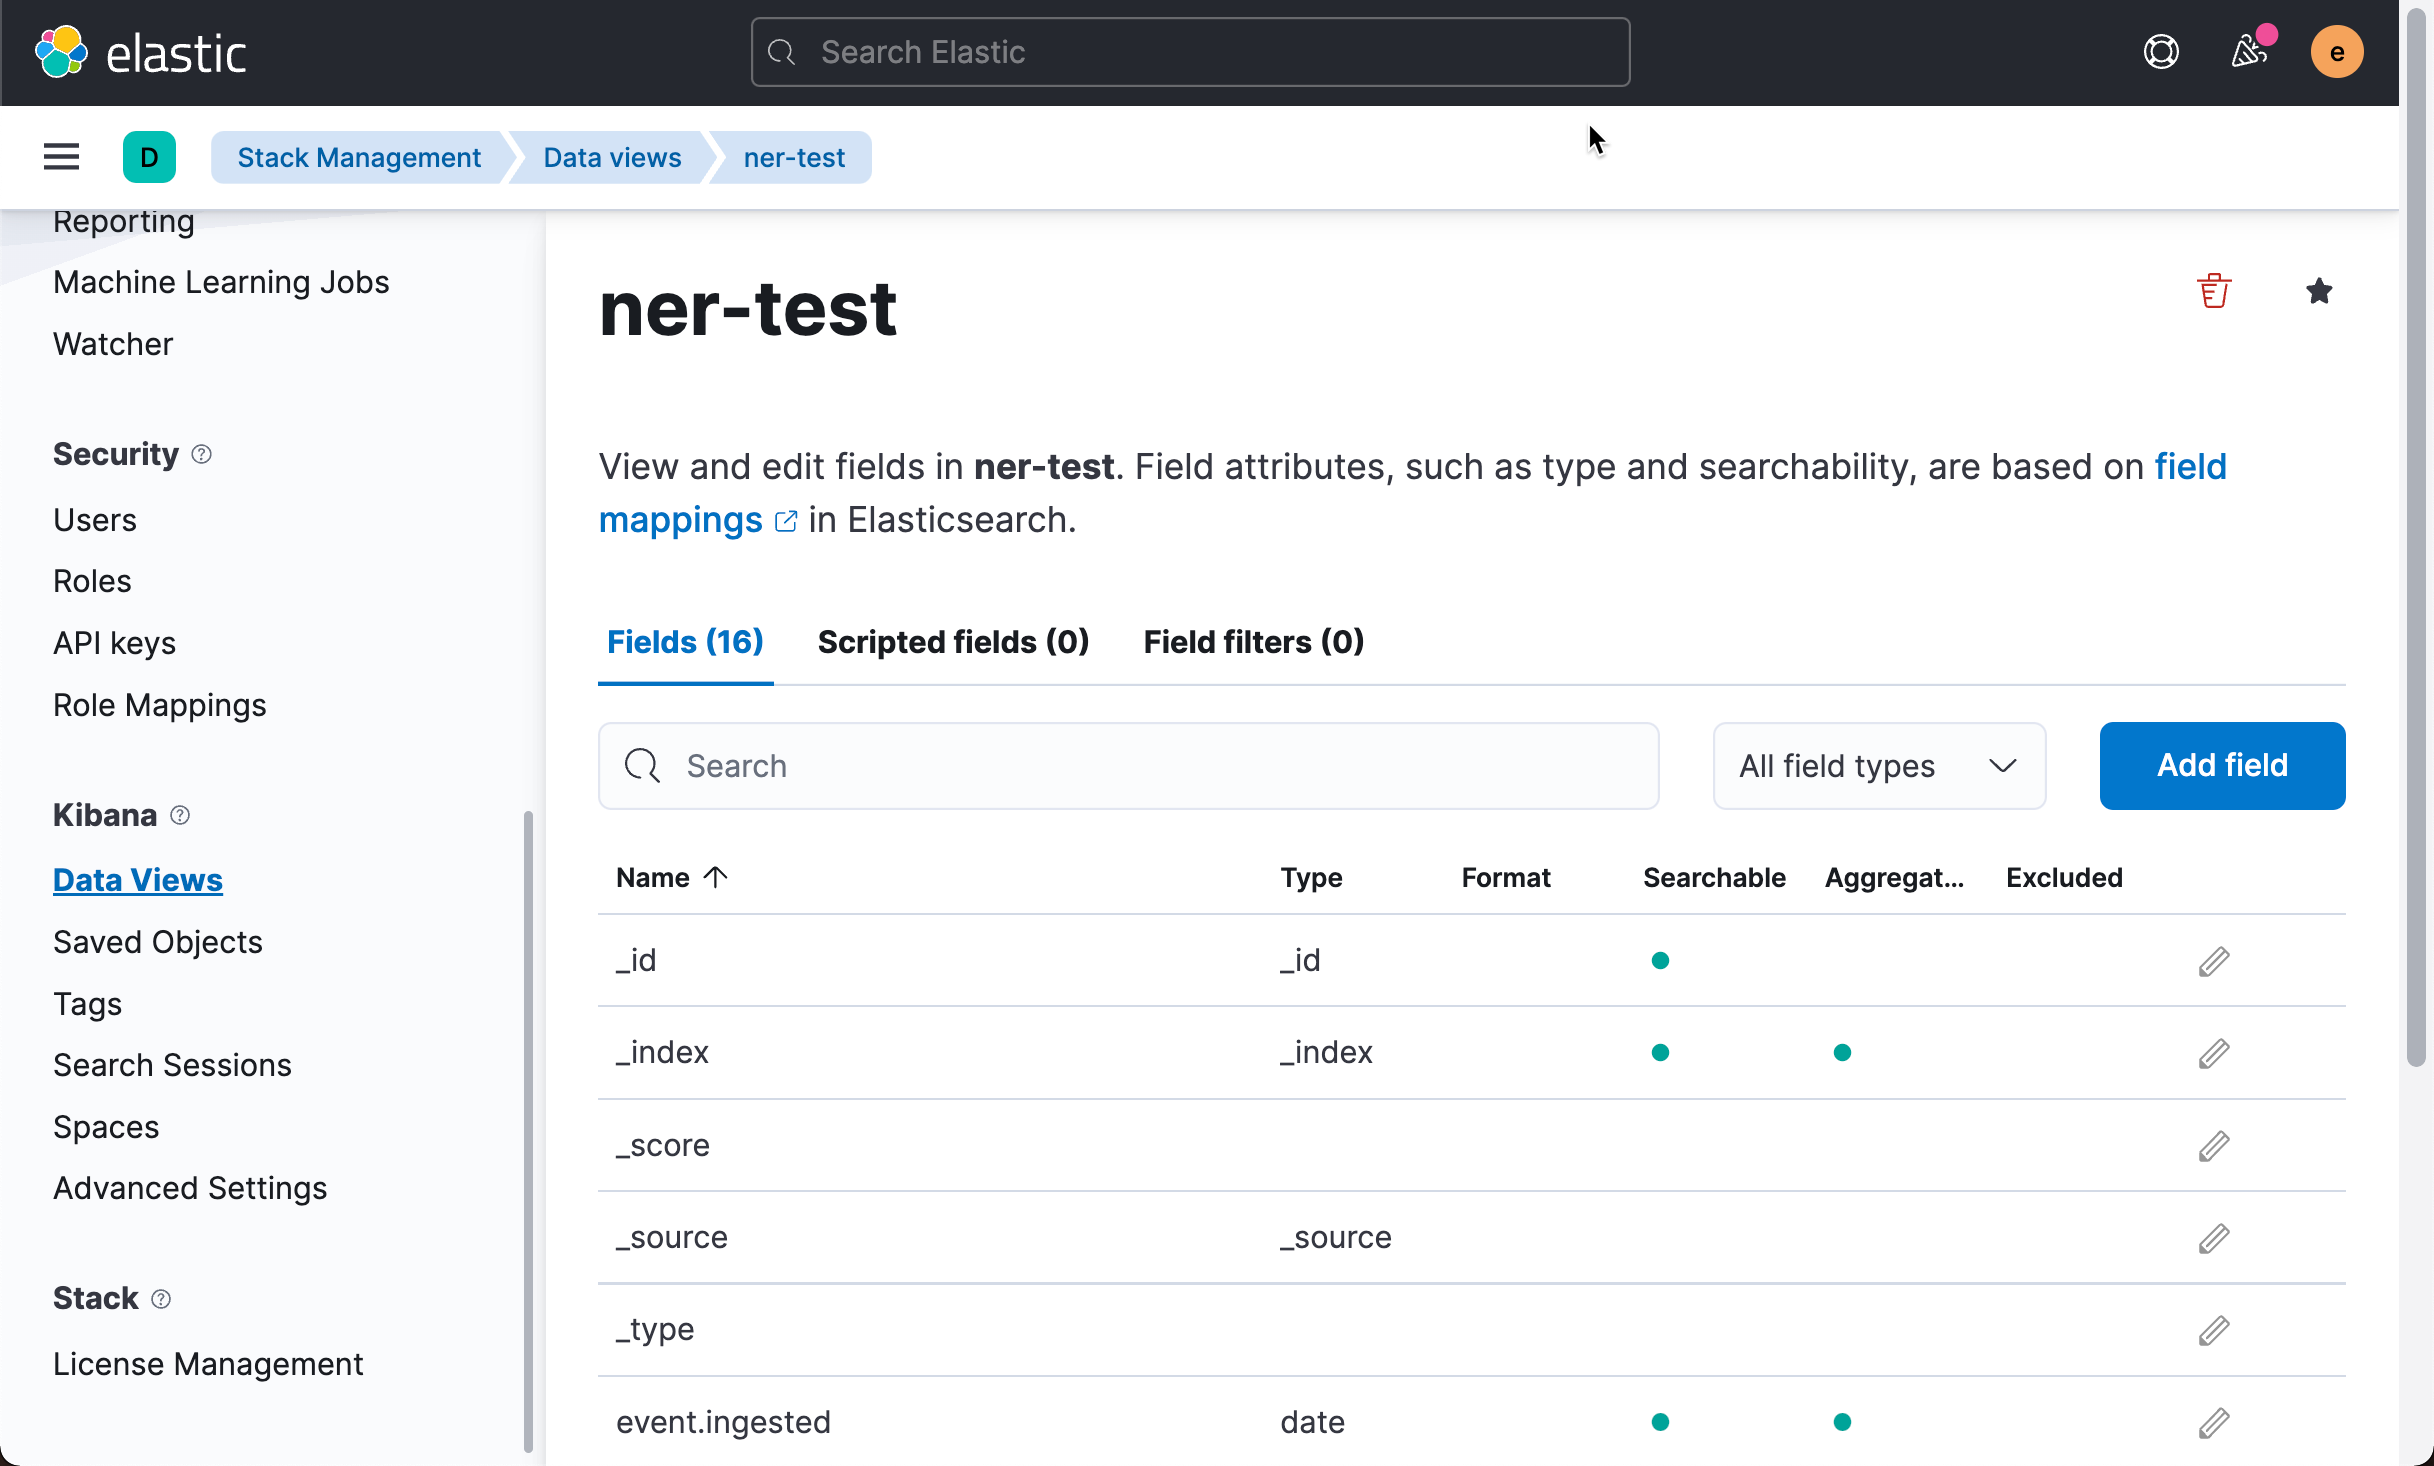Switch to Field filters tab

(x=1253, y=642)
